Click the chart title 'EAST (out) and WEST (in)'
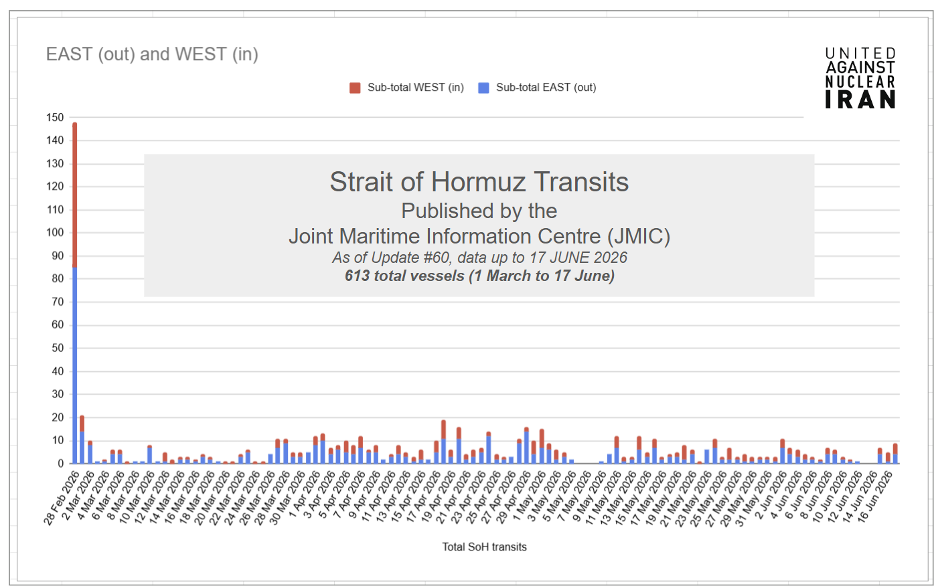The width and height of the screenshot is (936, 588). pyautogui.click(x=152, y=54)
